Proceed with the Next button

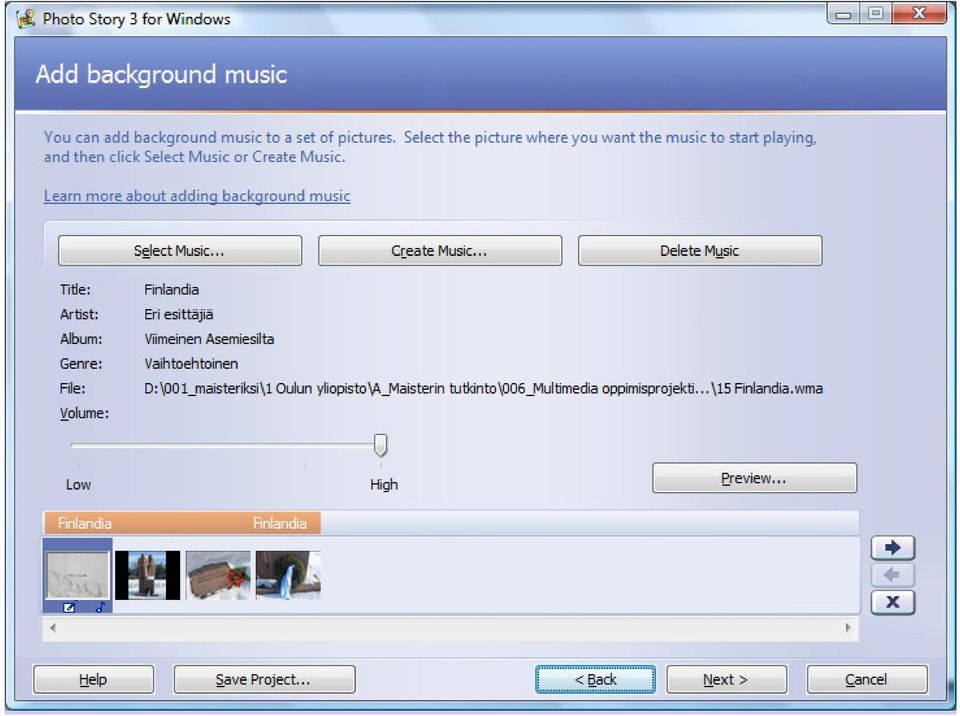726,679
